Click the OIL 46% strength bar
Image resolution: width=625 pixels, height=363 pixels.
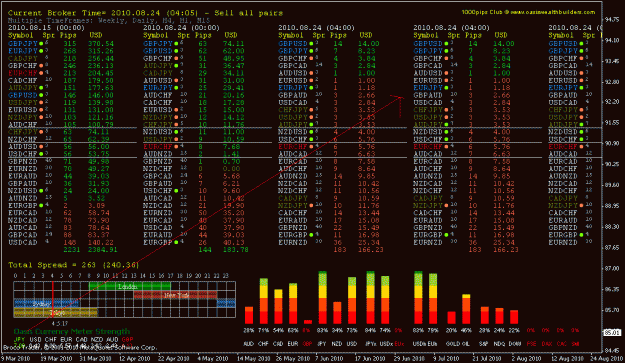click(466, 309)
